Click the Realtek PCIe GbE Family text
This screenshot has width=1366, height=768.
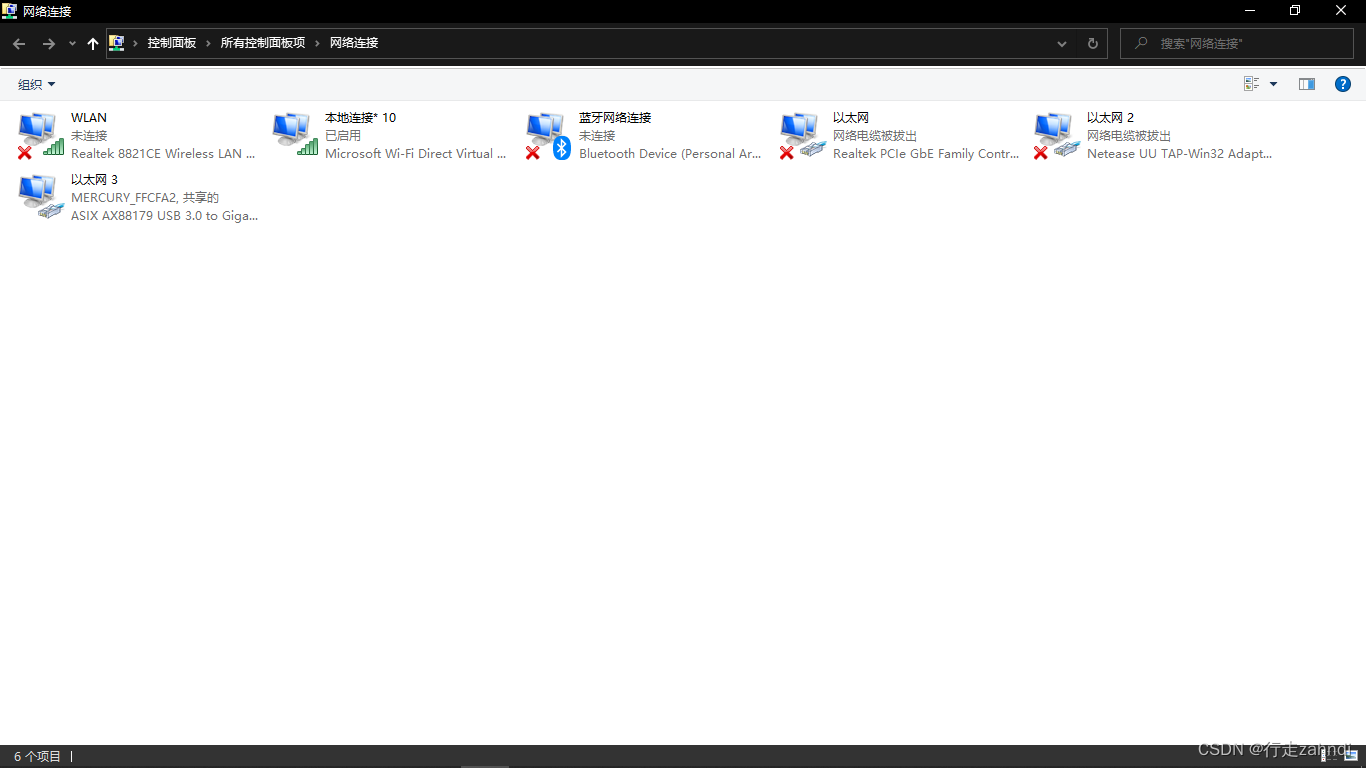coord(926,154)
